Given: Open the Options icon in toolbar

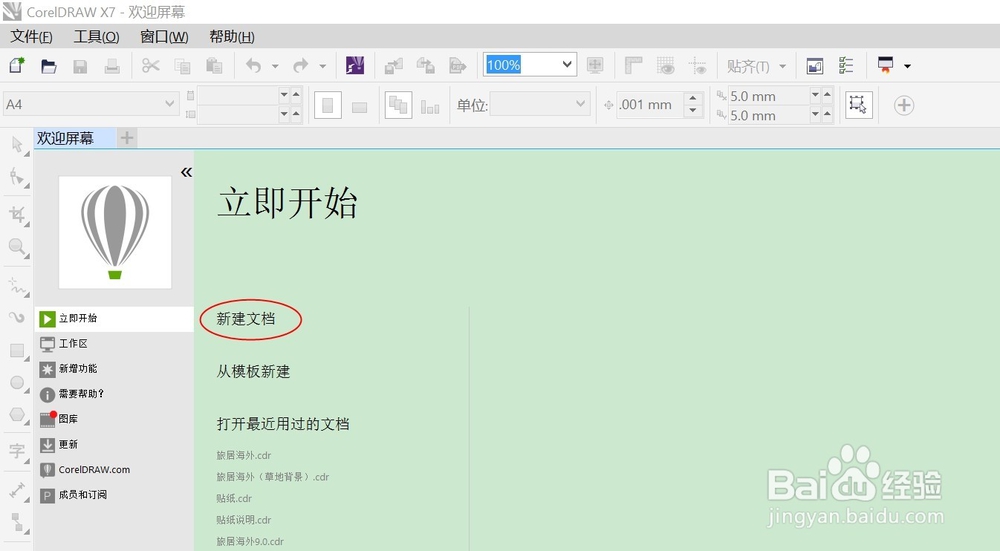Looking at the screenshot, I should pyautogui.click(x=846, y=66).
